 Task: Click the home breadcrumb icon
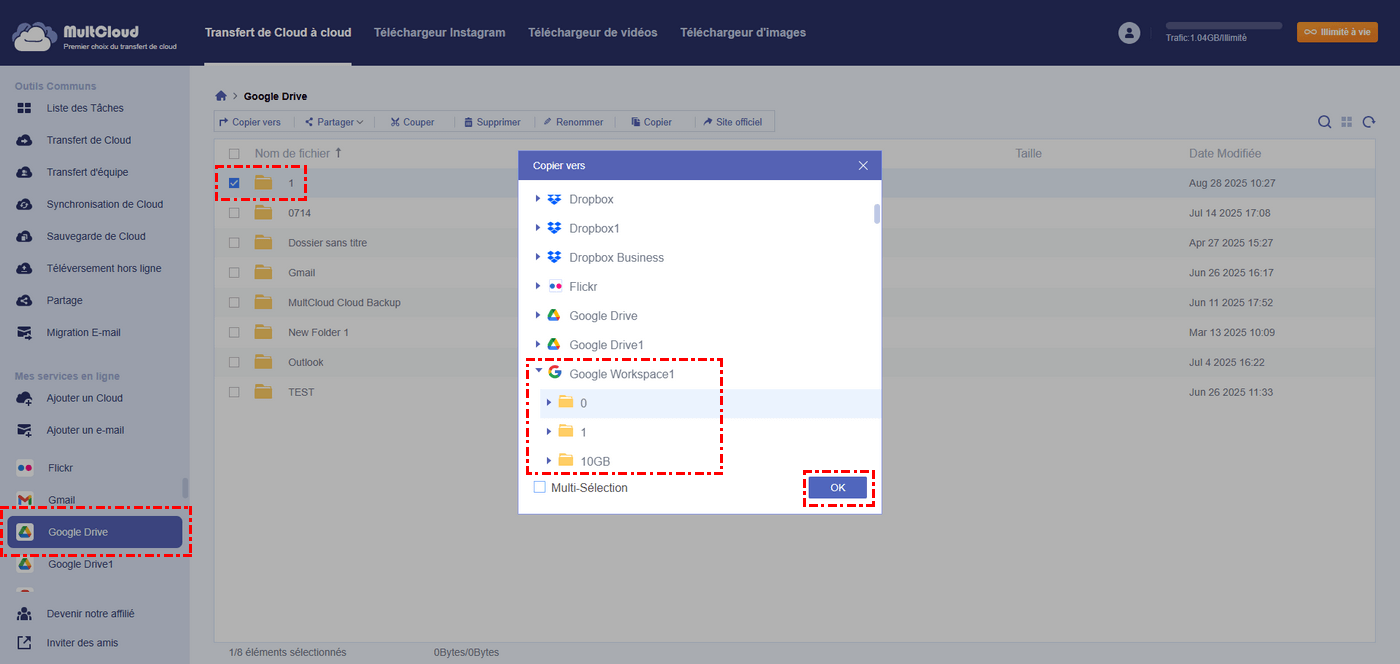221,96
